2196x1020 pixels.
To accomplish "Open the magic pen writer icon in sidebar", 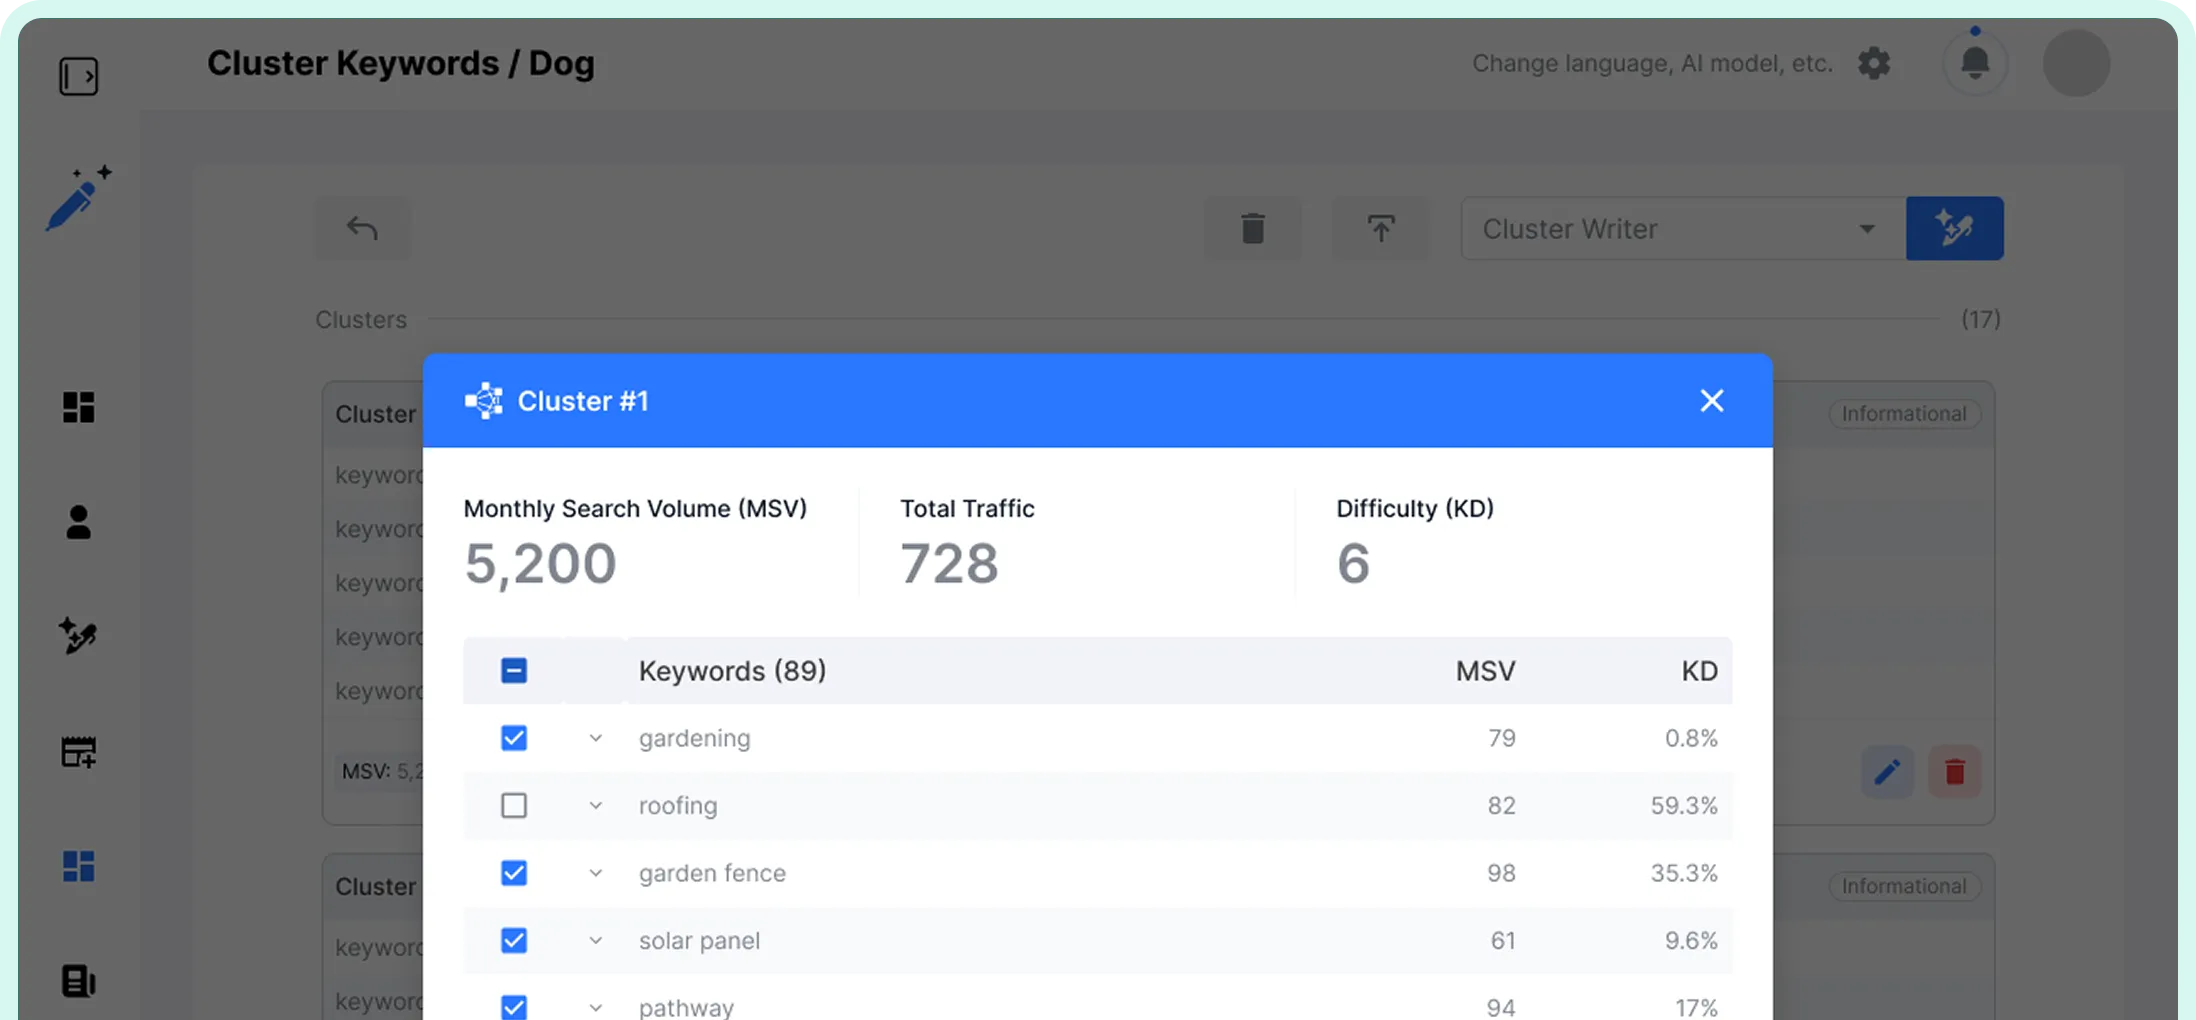I will click(x=78, y=198).
